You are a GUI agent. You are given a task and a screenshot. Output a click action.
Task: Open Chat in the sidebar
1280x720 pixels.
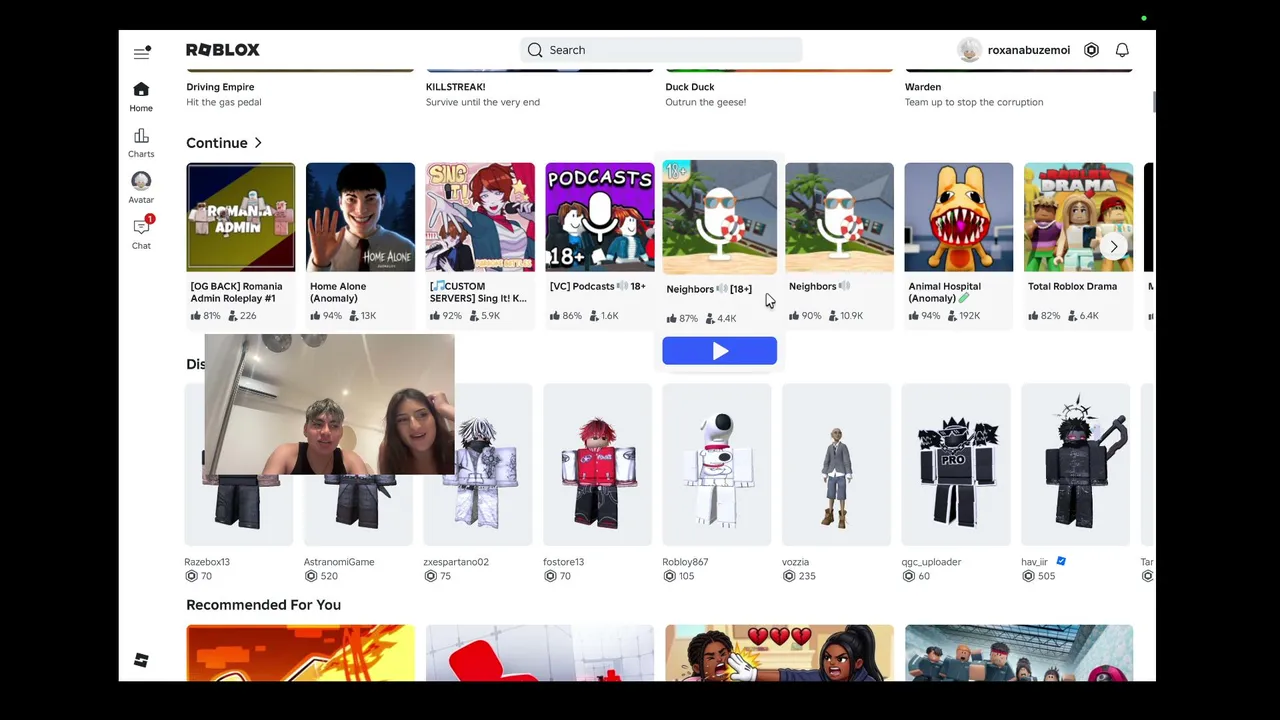point(141,233)
